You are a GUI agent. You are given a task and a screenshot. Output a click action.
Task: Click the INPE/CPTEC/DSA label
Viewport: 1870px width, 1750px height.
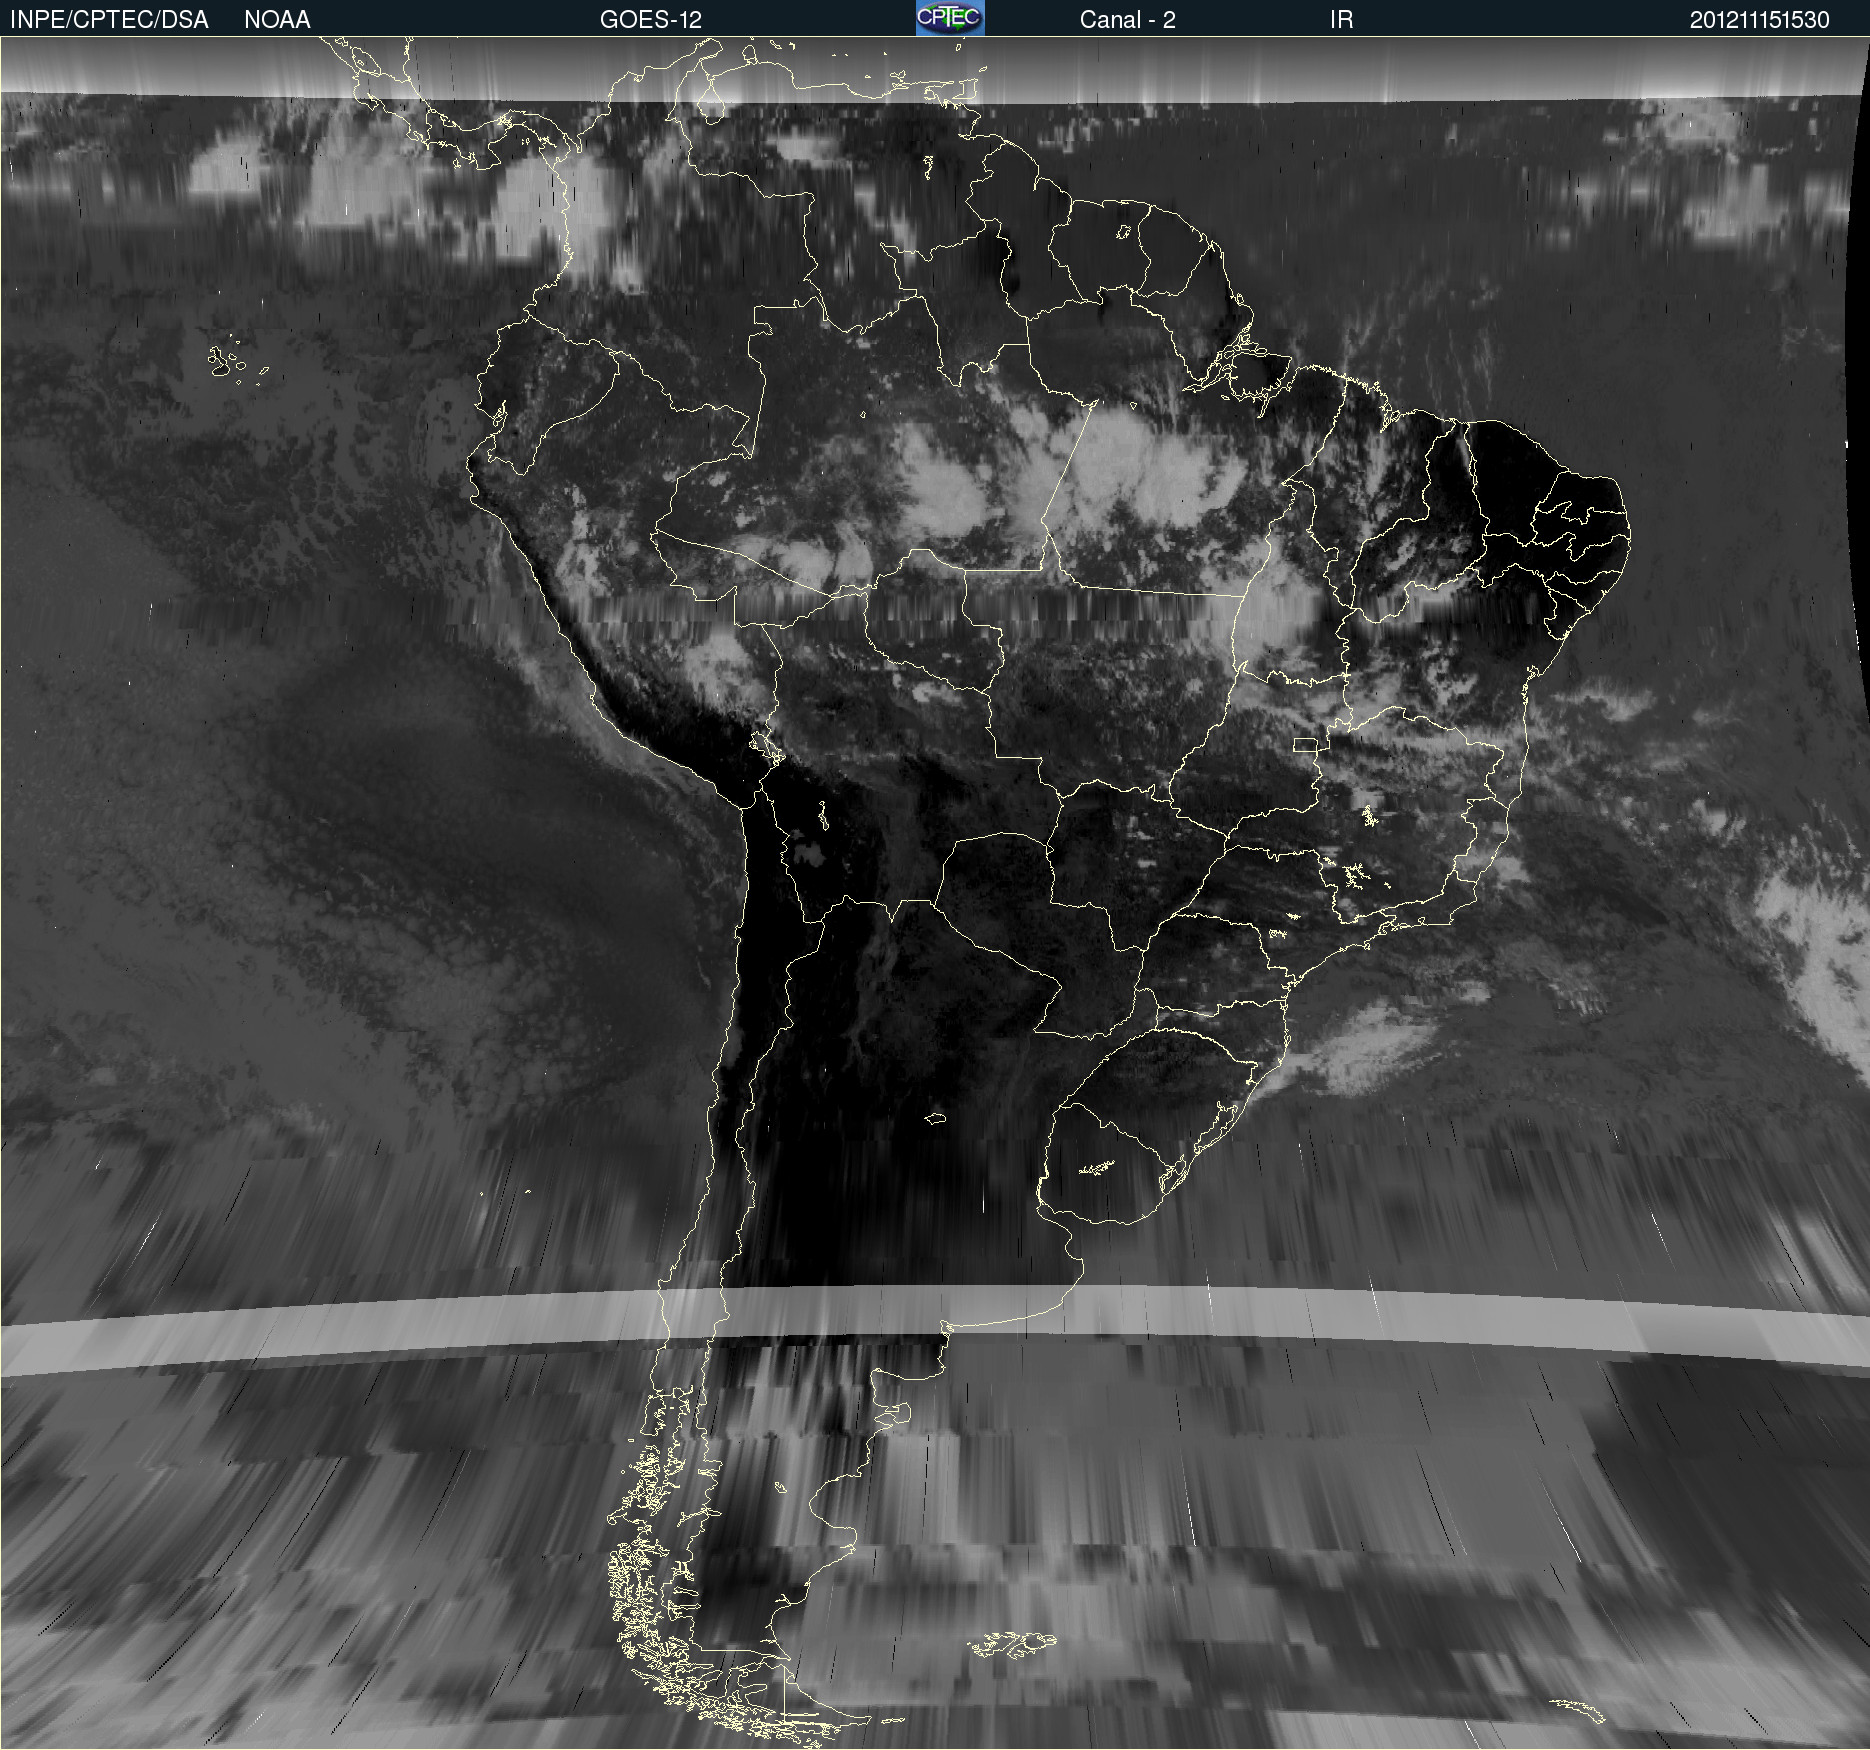[x=109, y=20]
